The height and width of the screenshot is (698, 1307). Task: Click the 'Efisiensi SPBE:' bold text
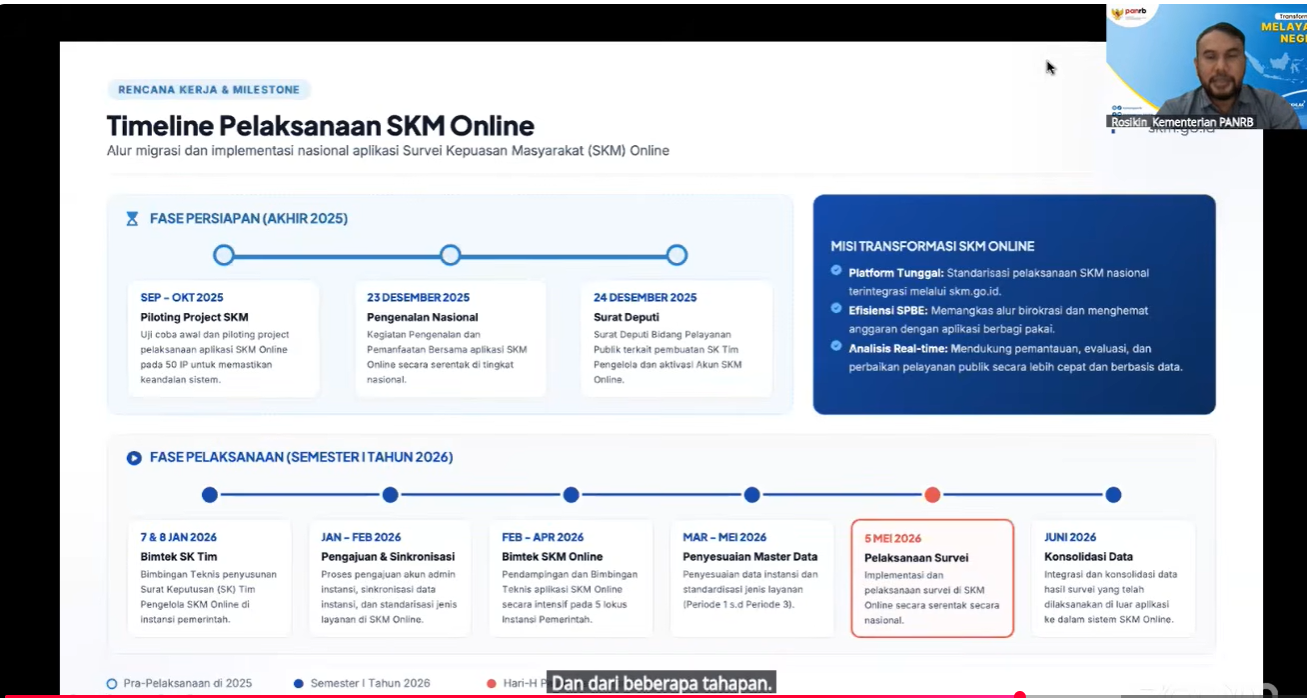(x=888, y=311)
